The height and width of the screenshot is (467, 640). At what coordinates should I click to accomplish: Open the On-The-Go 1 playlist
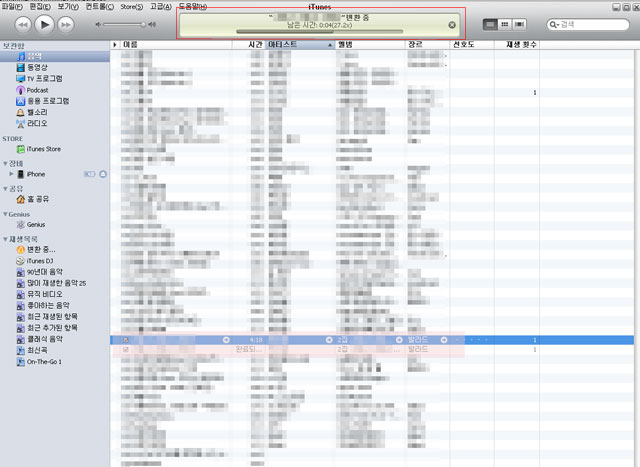(39, 362)
